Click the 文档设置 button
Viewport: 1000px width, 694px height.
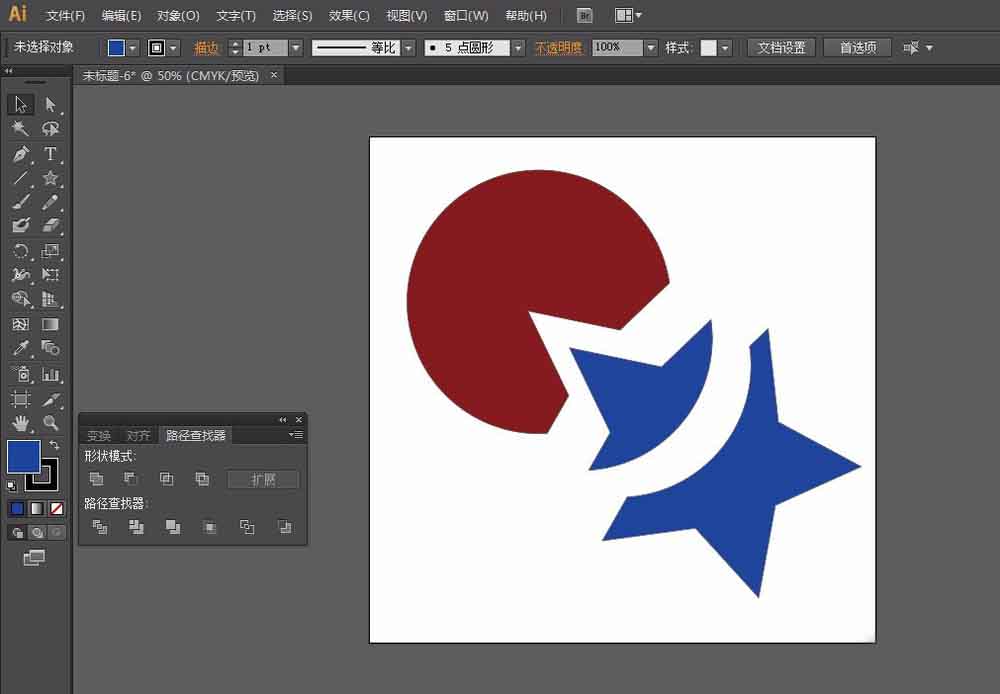781,48
